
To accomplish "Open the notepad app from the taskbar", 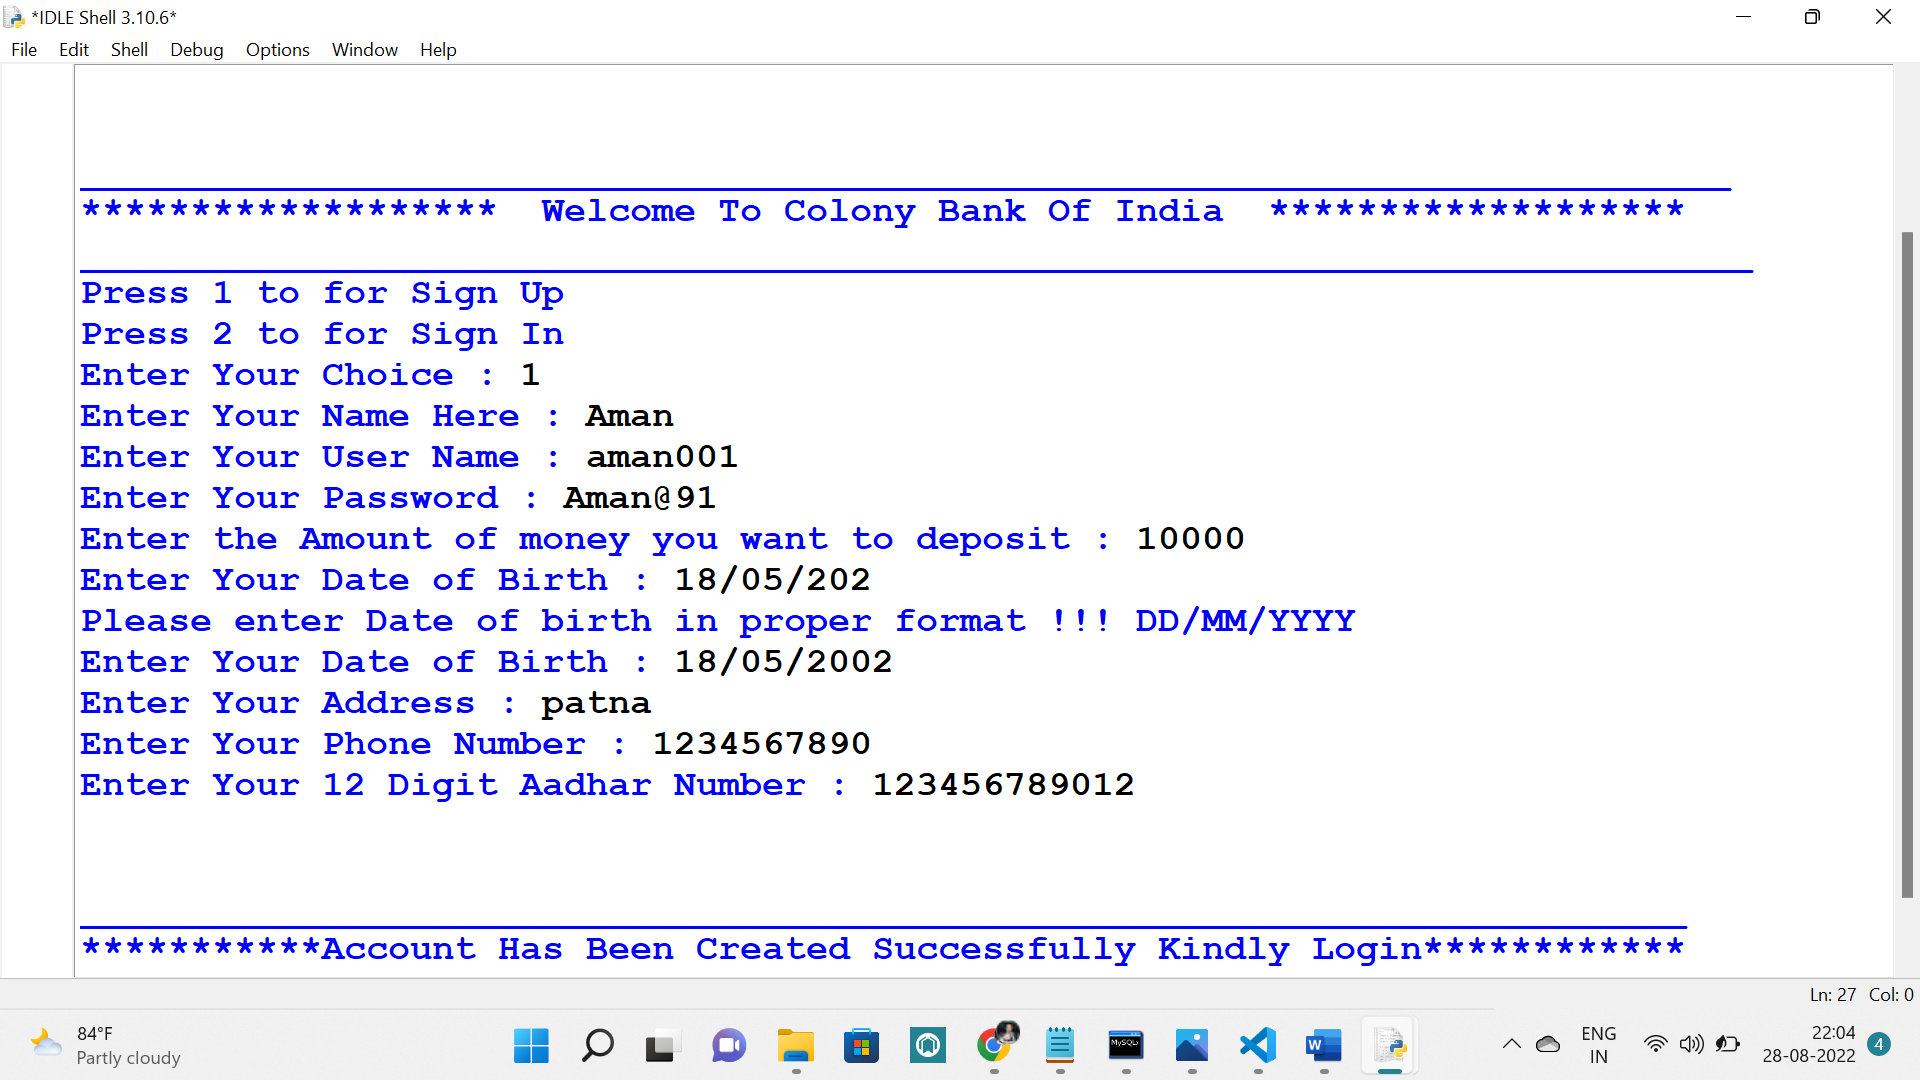I will pos(1060,1047).
